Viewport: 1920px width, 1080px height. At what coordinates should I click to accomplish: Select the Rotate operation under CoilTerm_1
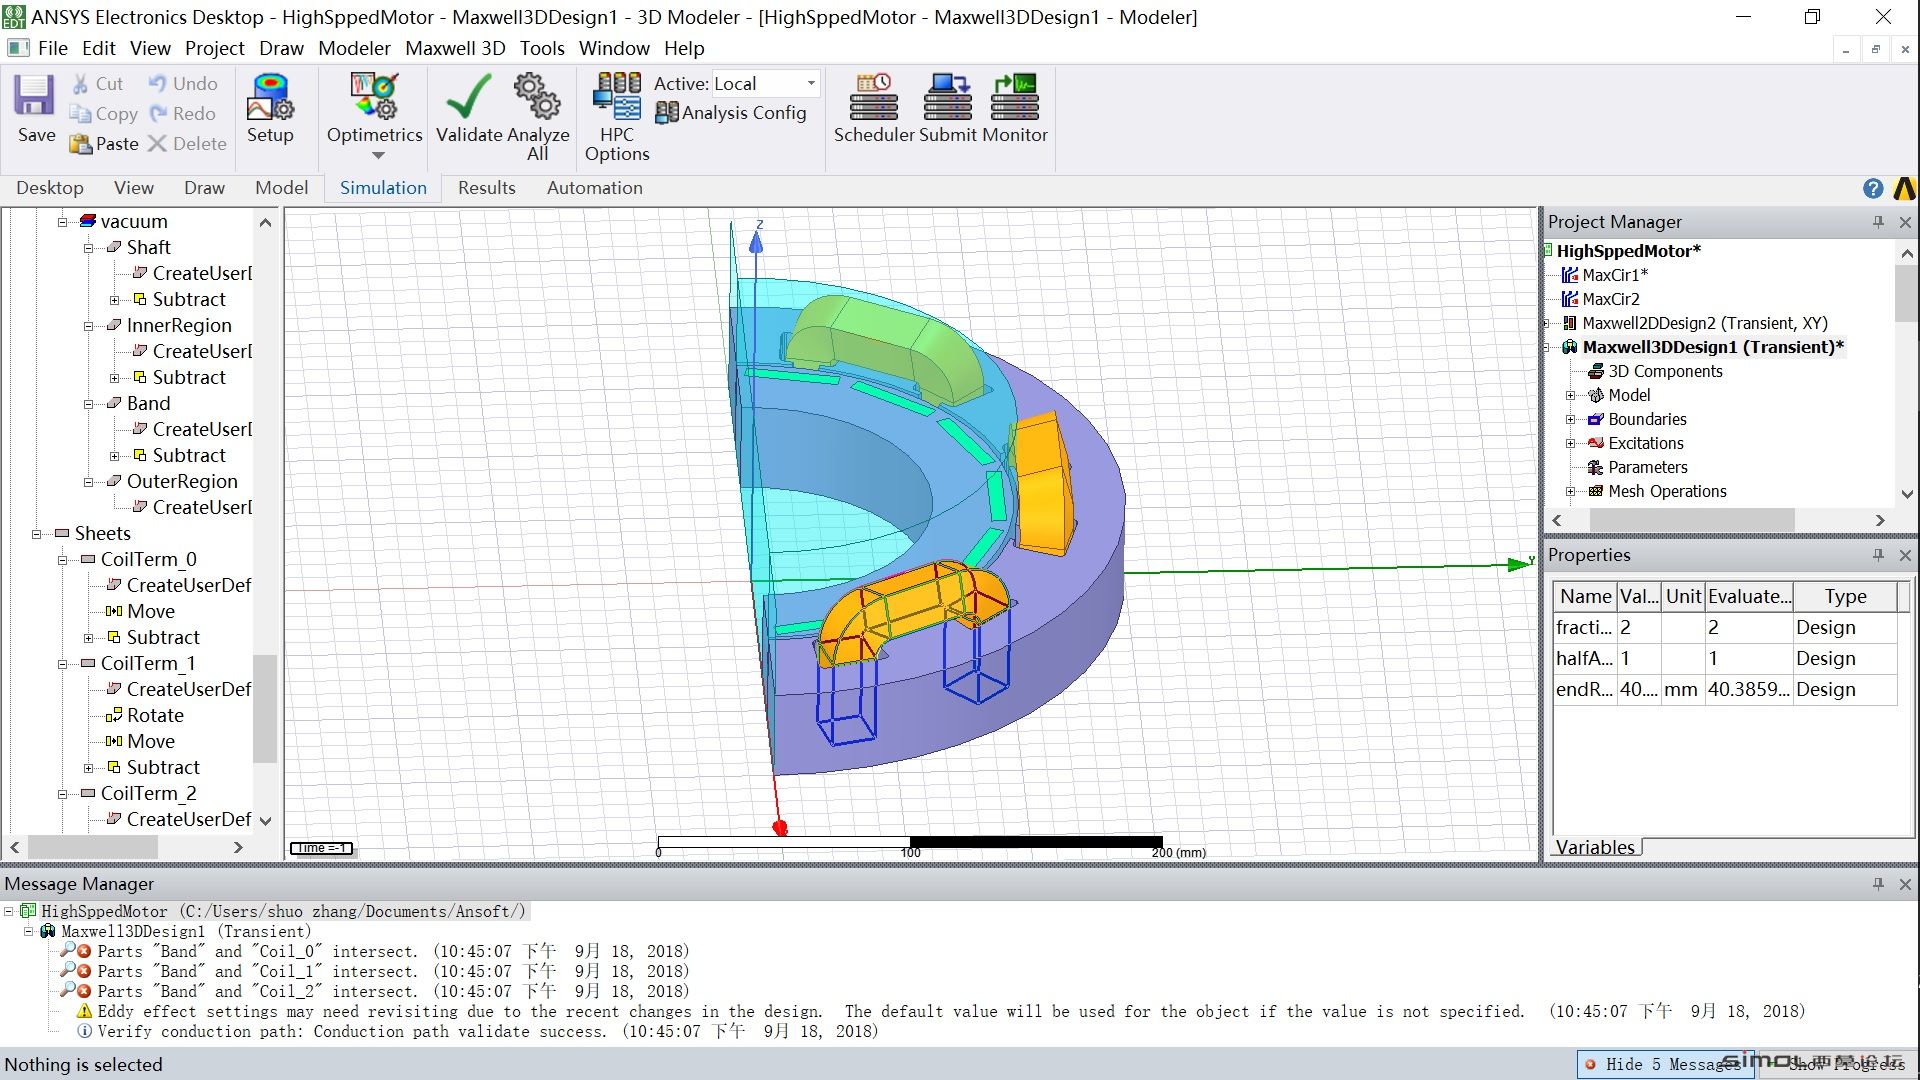tap(155, 716)
